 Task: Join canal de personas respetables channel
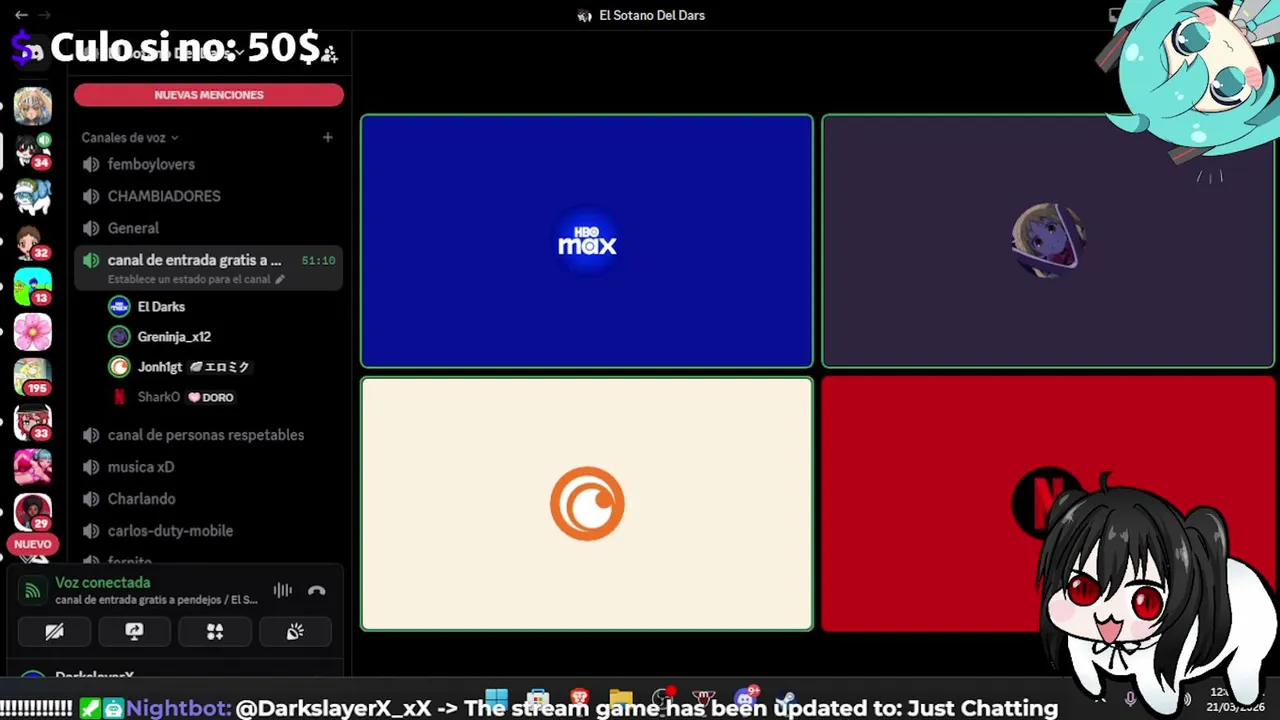(x=208, y=435)
